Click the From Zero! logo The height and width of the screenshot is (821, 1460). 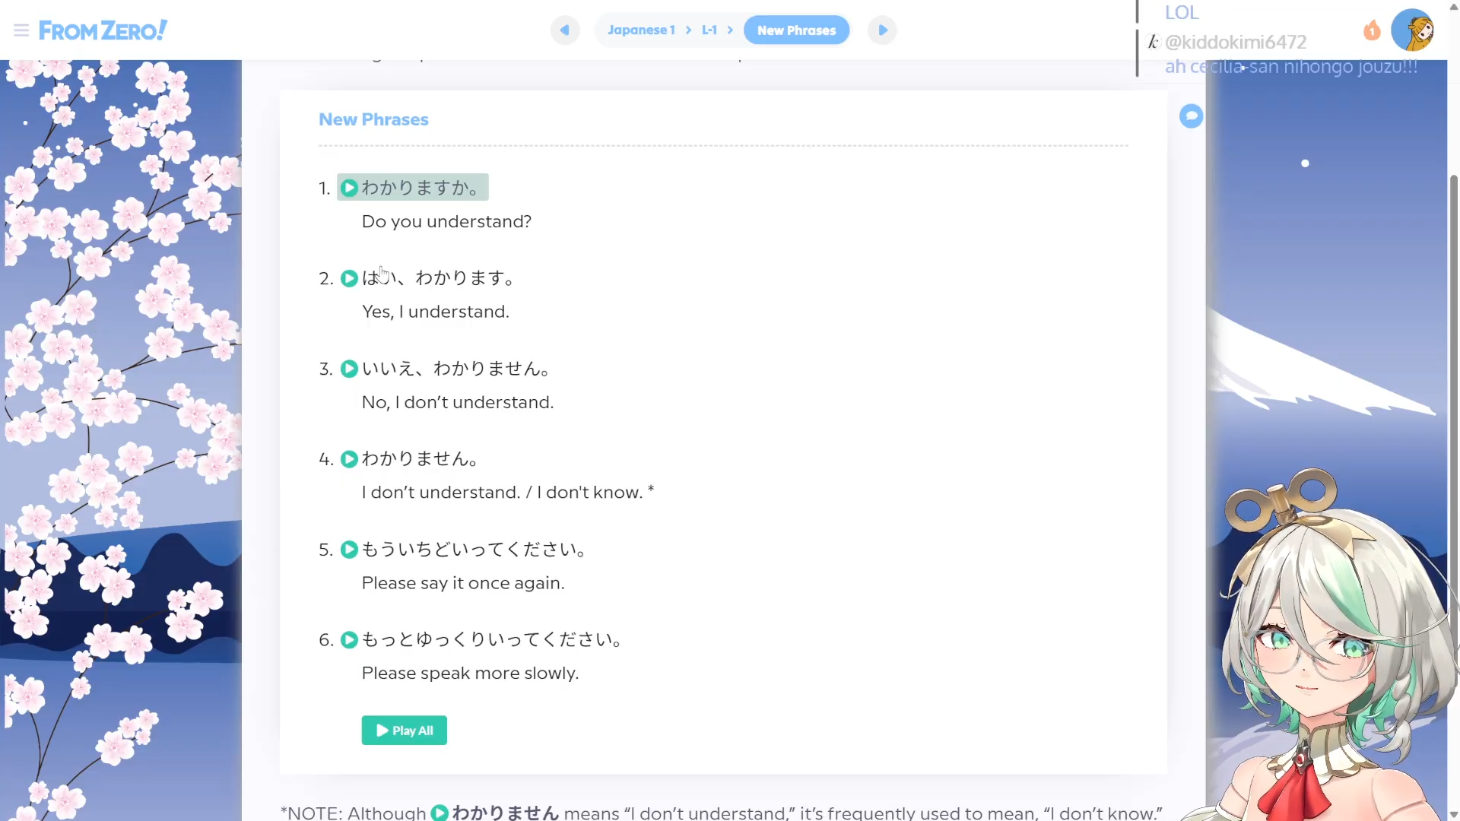(x=103, y=30)
